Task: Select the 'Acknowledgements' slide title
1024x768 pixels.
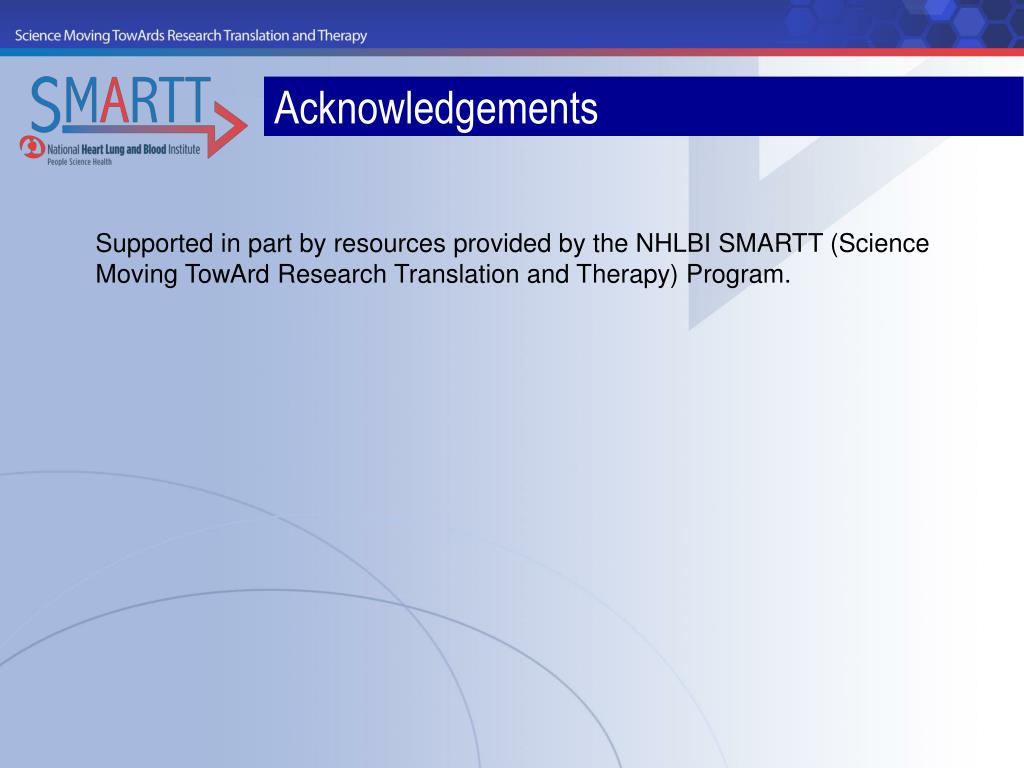Action: (436, 108)
